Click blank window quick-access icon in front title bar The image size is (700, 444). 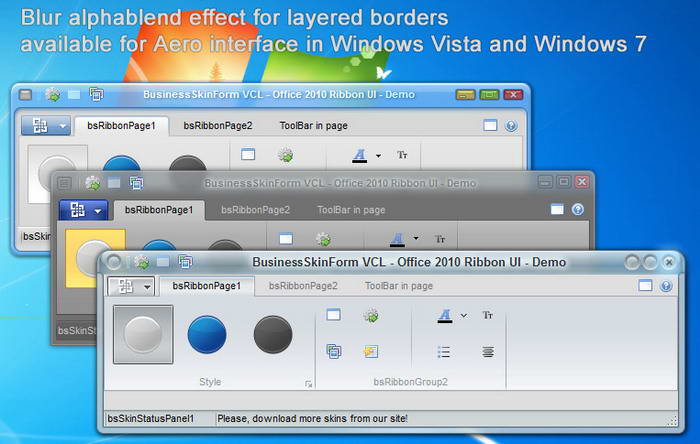[x=163, y=262]
